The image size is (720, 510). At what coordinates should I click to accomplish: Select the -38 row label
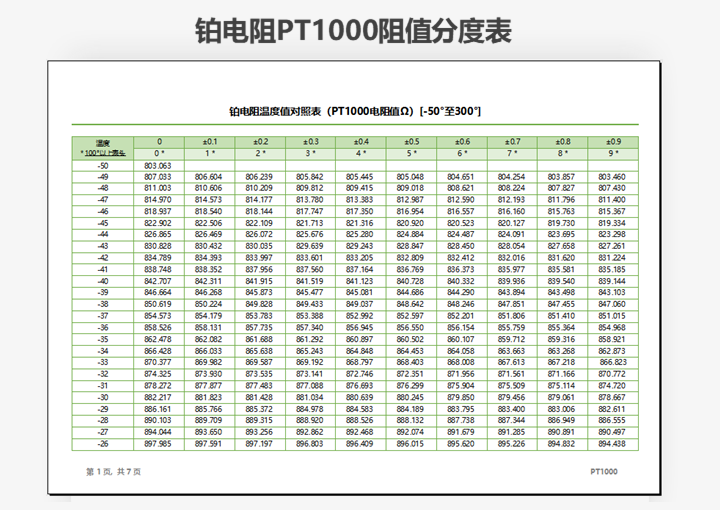click(x=103, y=304)
